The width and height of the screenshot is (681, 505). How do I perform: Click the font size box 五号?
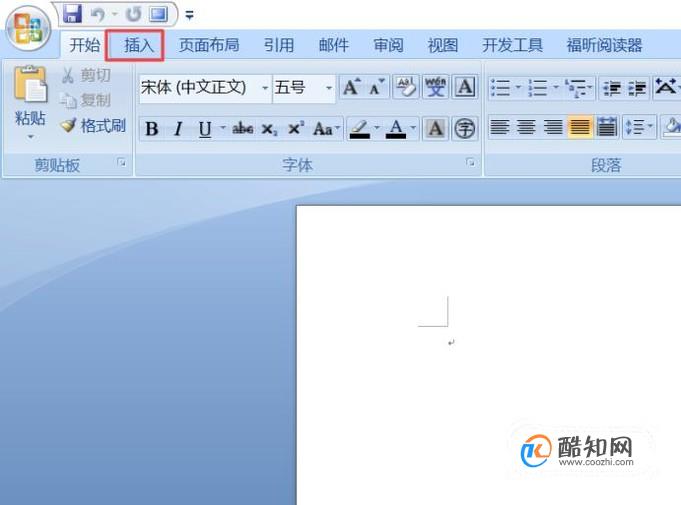(x=298, y=88)
